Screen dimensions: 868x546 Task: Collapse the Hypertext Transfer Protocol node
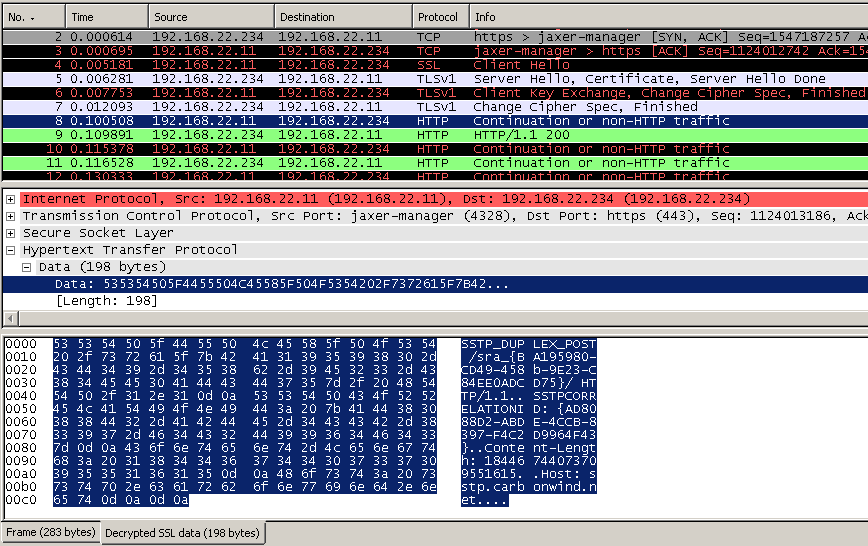pyautogui.click(x=10, y=250)
